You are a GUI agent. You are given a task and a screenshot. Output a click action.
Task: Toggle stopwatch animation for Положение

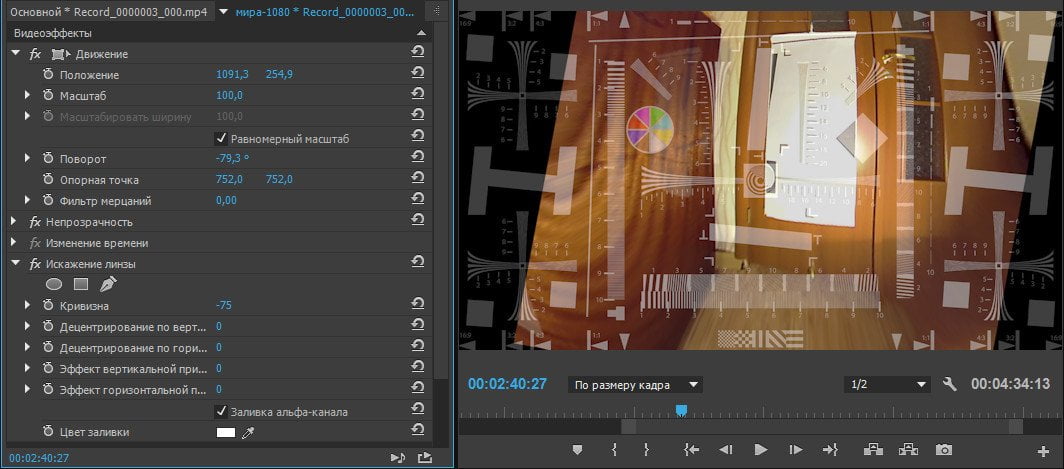(48, 75)
